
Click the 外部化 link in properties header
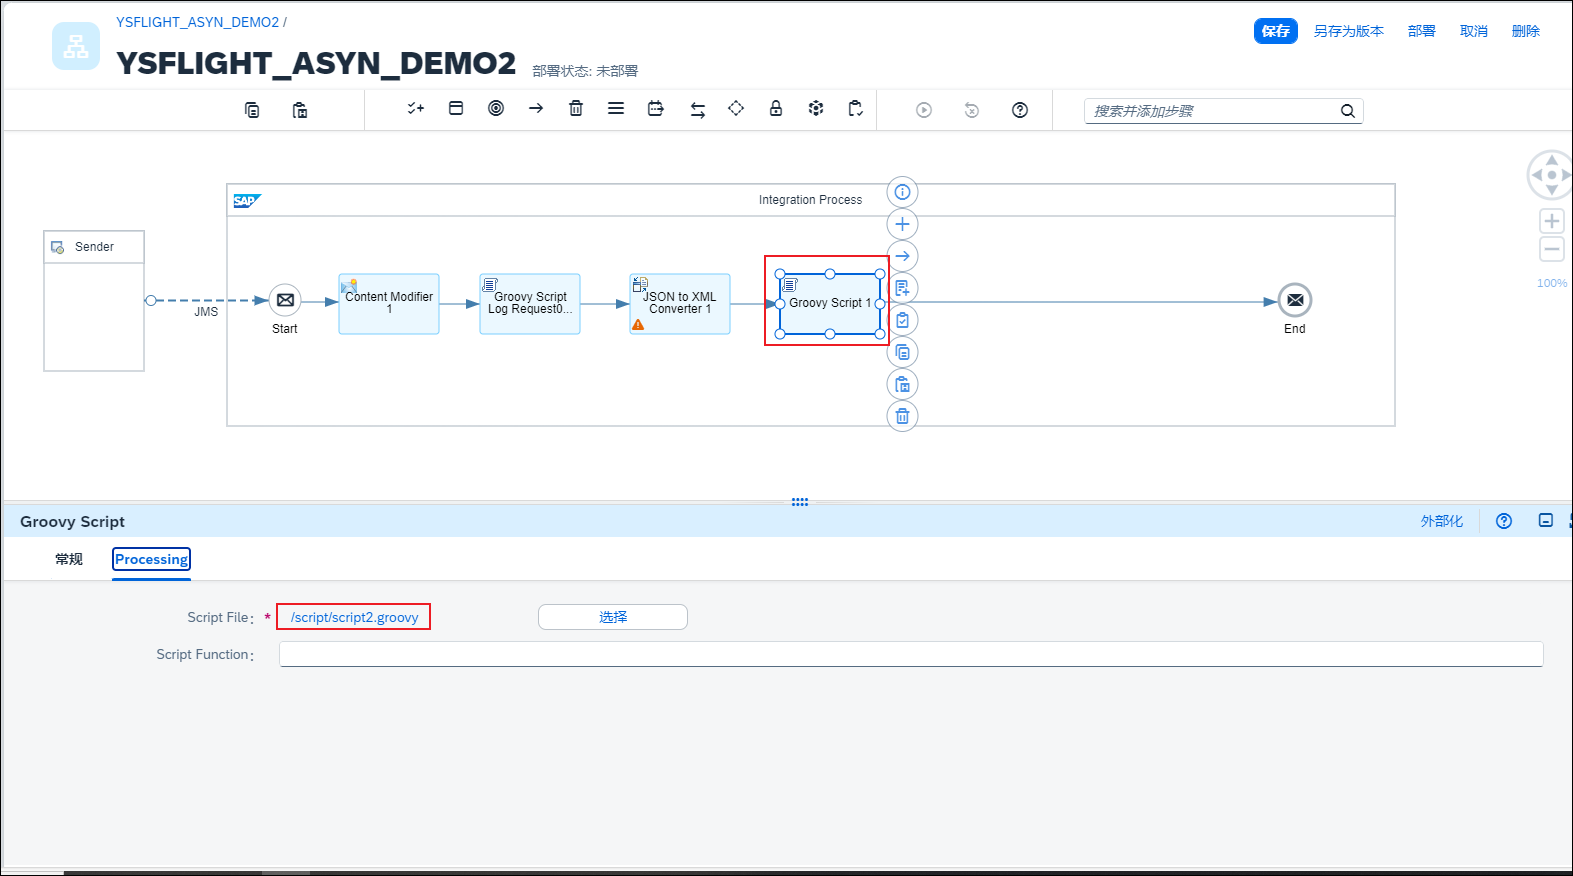coord(1441,521)
